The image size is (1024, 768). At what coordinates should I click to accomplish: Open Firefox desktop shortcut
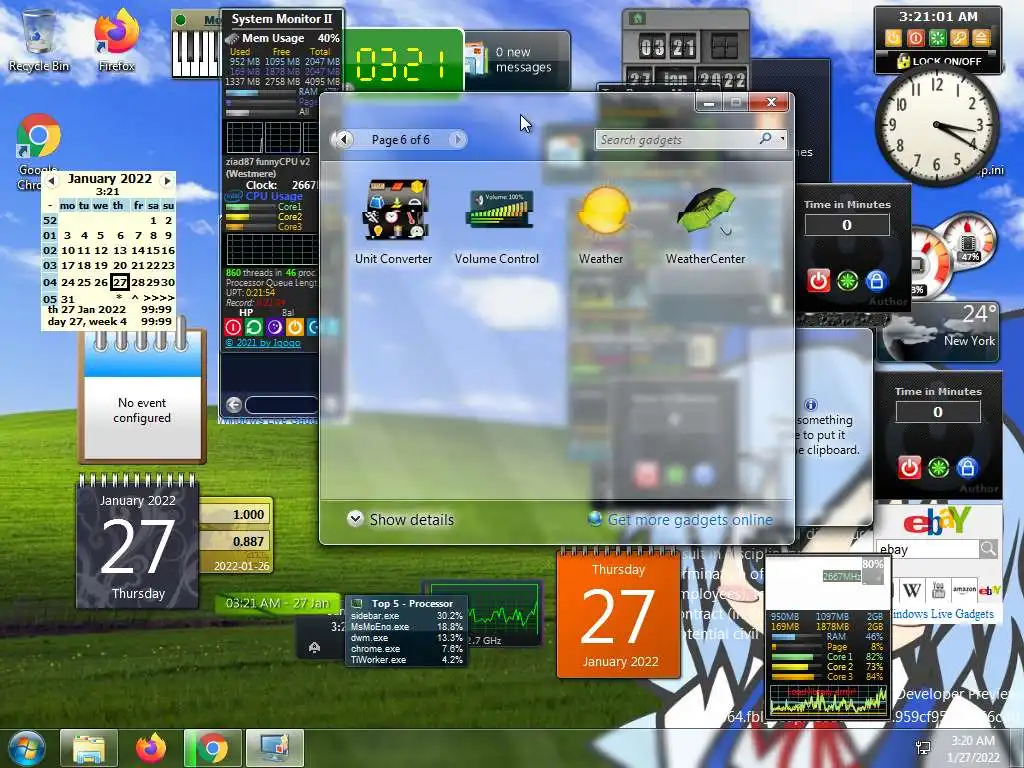click(116, 40)
